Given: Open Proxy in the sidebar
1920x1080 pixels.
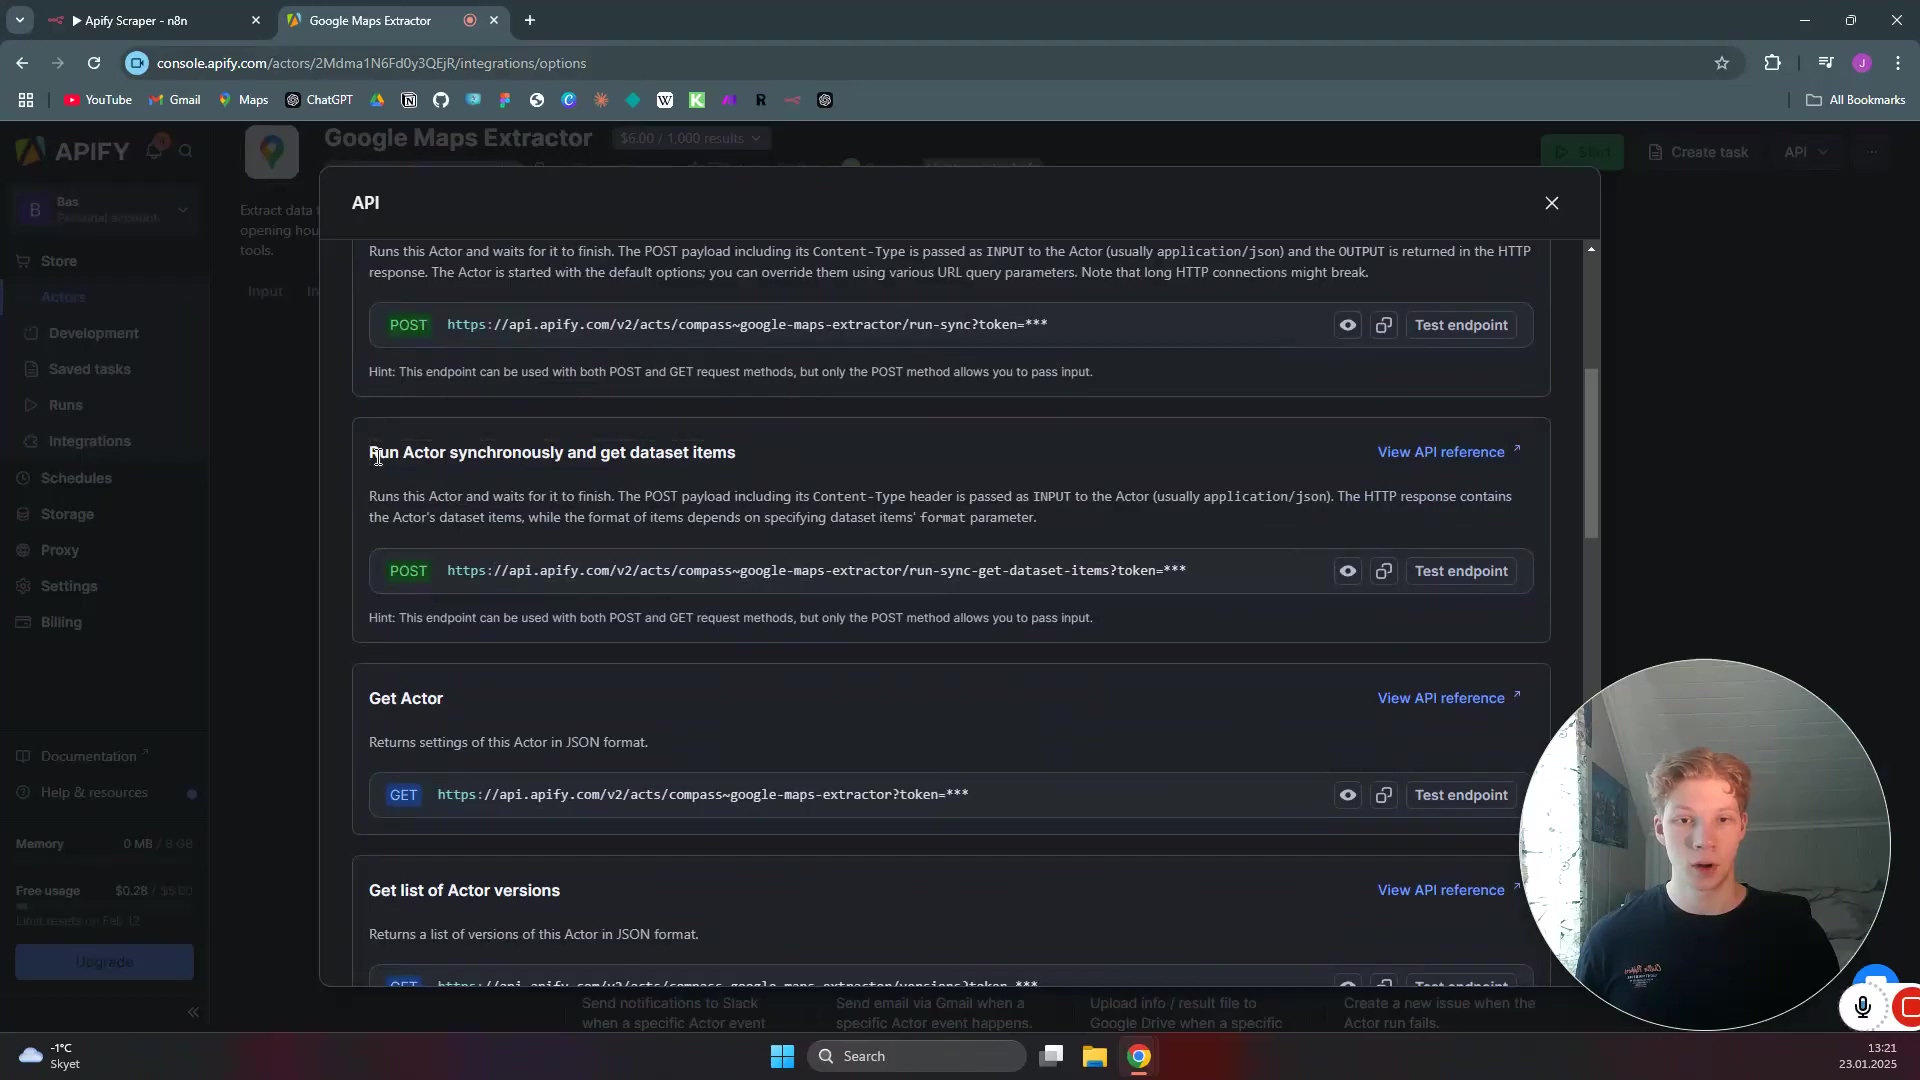Looking at the screenshot, I should click(60, 550).
